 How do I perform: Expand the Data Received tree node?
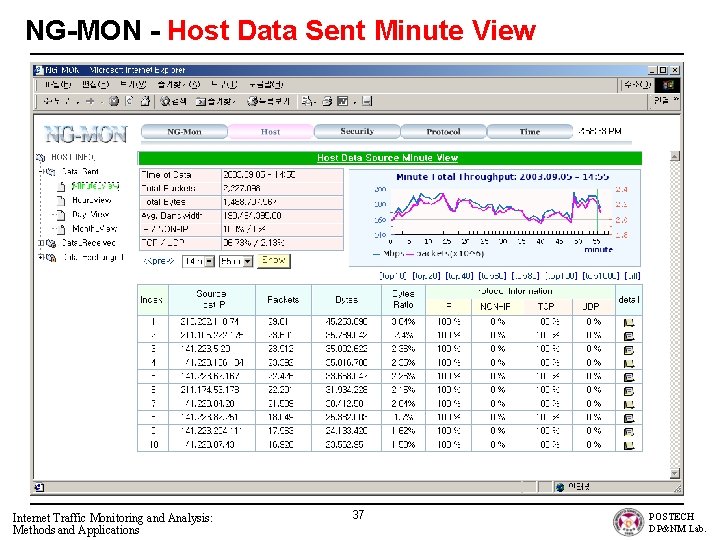[41, 243]
